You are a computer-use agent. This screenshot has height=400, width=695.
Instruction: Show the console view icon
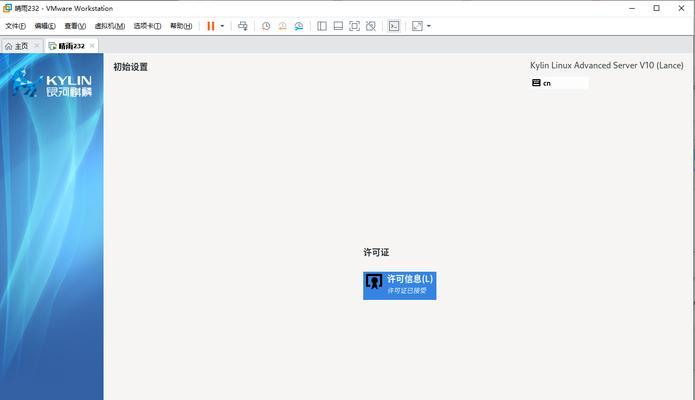click(x=394, y=26)
